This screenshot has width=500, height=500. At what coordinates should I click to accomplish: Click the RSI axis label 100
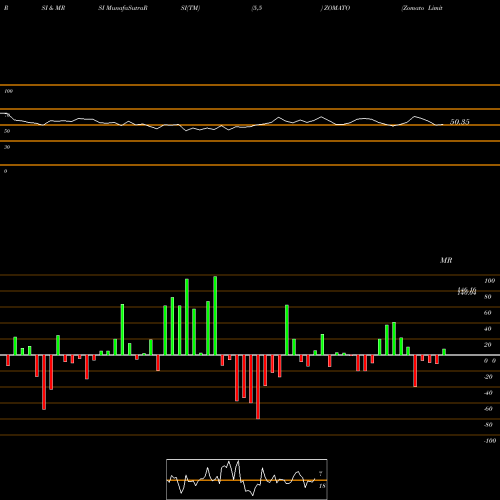8,91
